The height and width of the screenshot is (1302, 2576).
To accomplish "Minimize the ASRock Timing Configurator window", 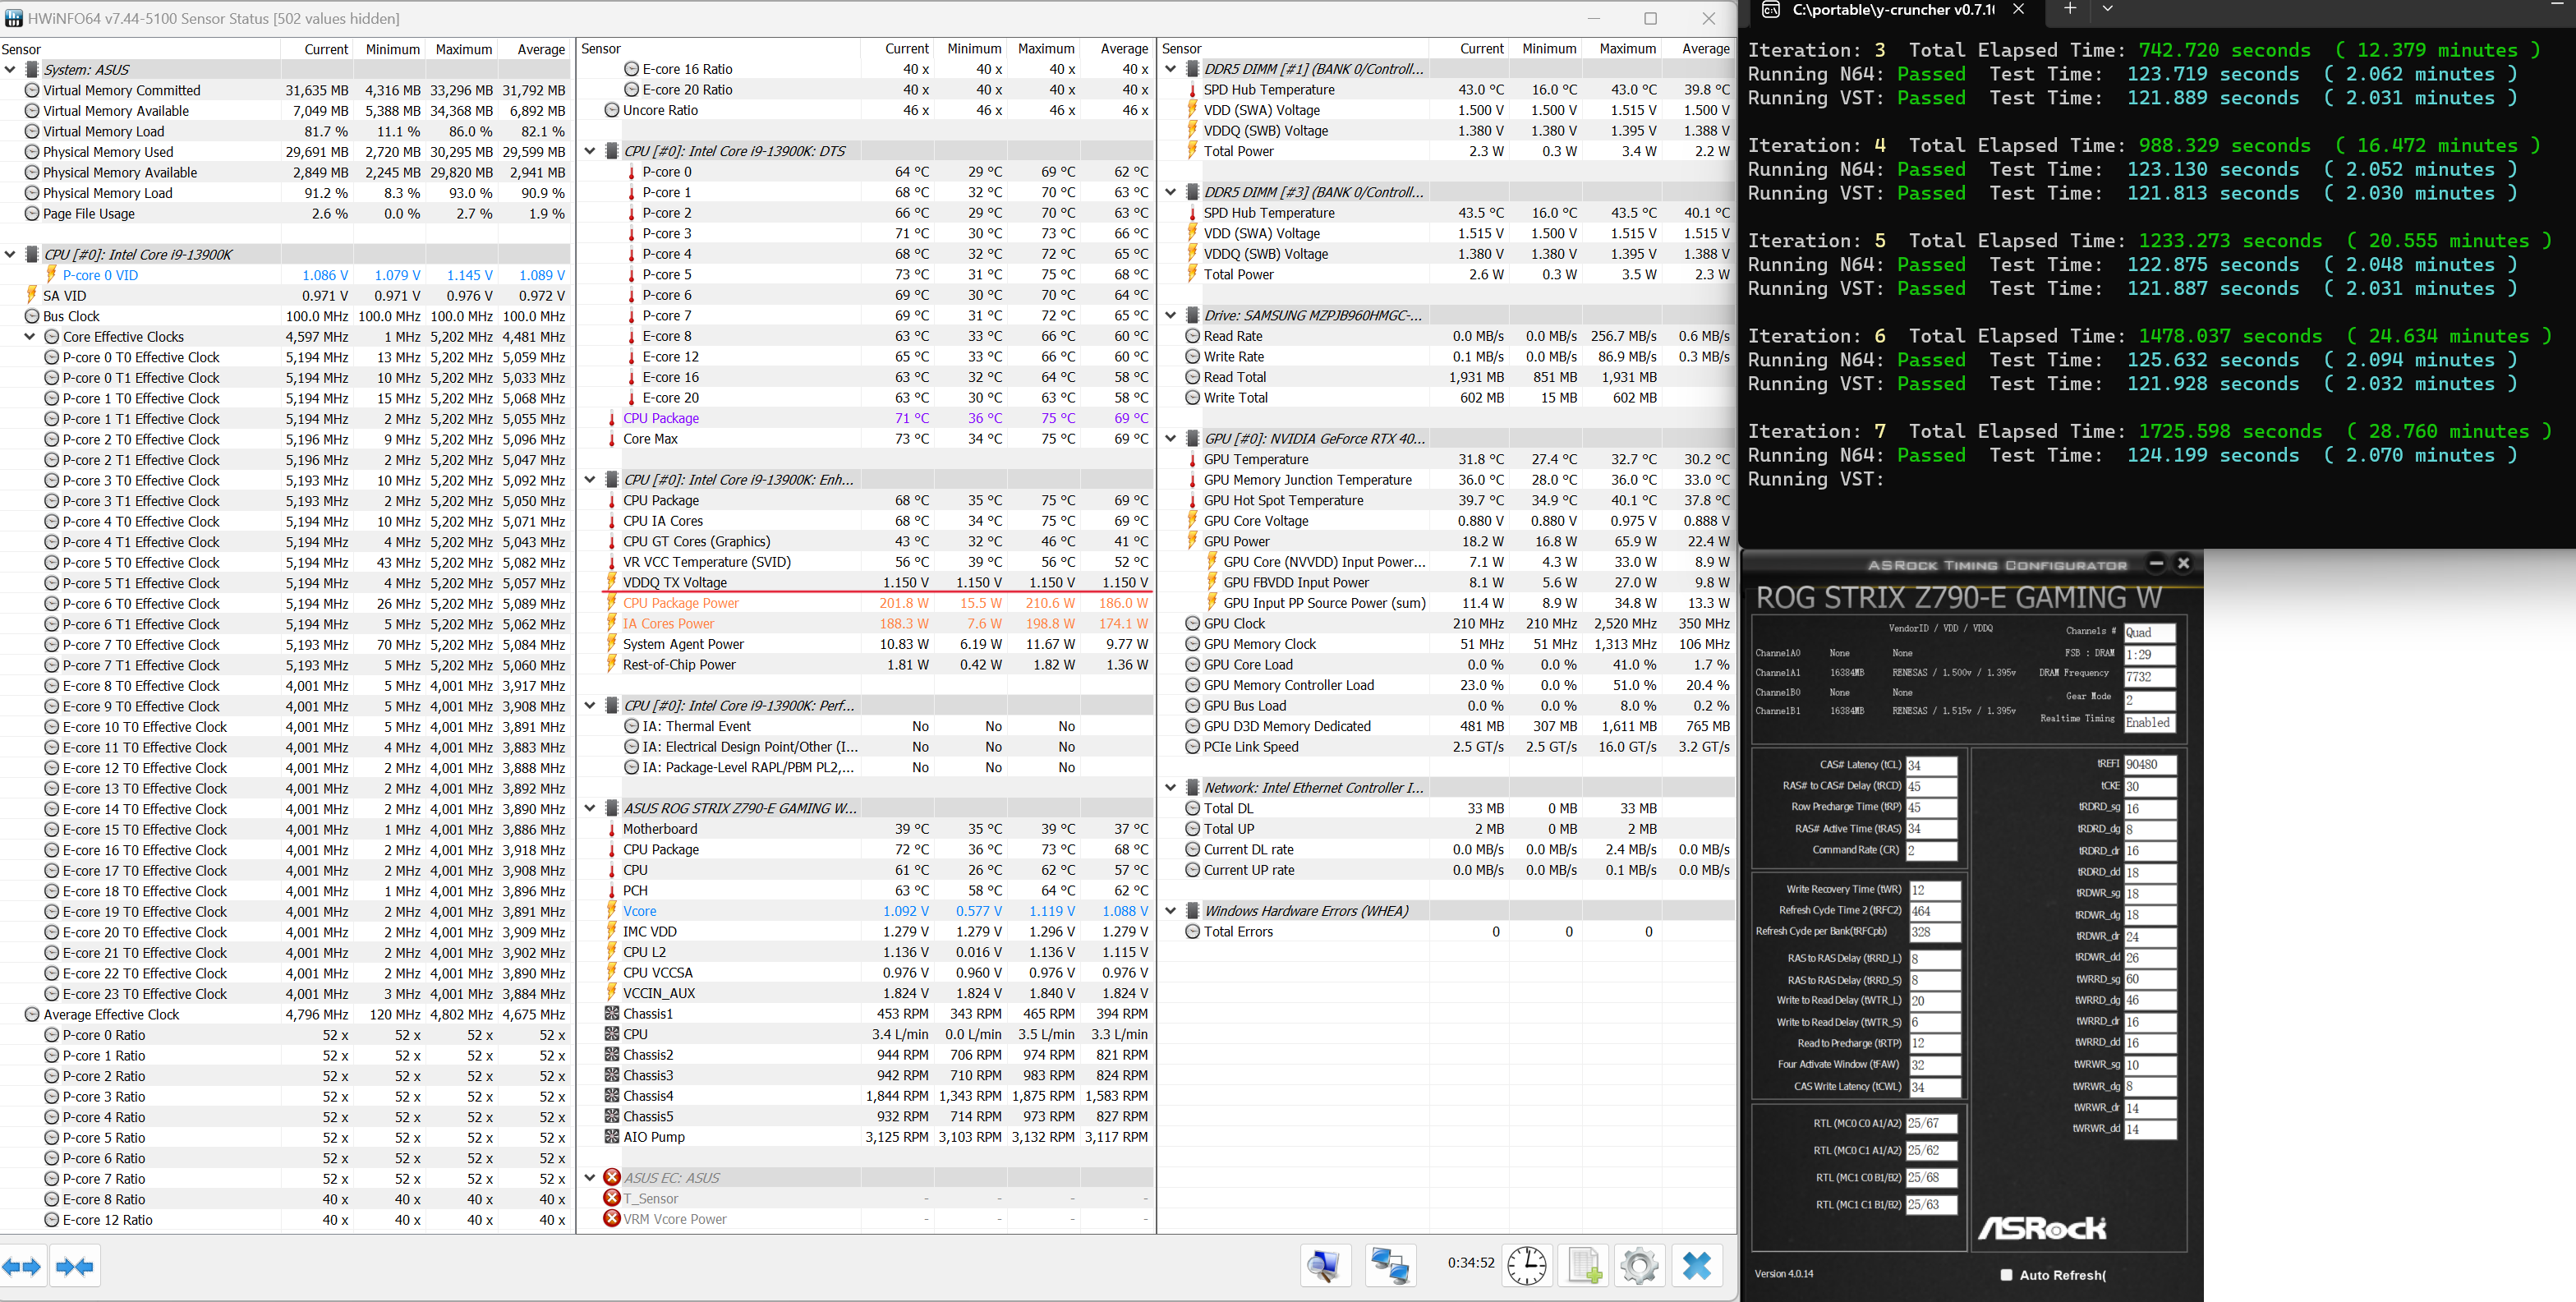I will (2156, 564).
